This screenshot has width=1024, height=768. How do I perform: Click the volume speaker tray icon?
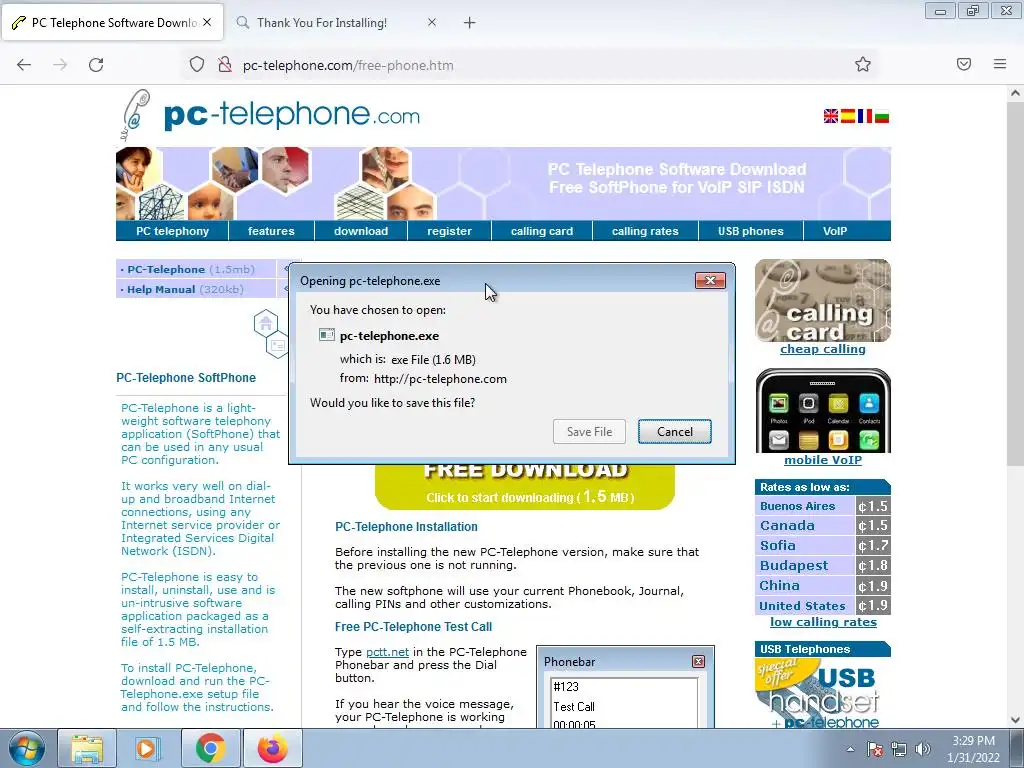[x=923, y=749]
